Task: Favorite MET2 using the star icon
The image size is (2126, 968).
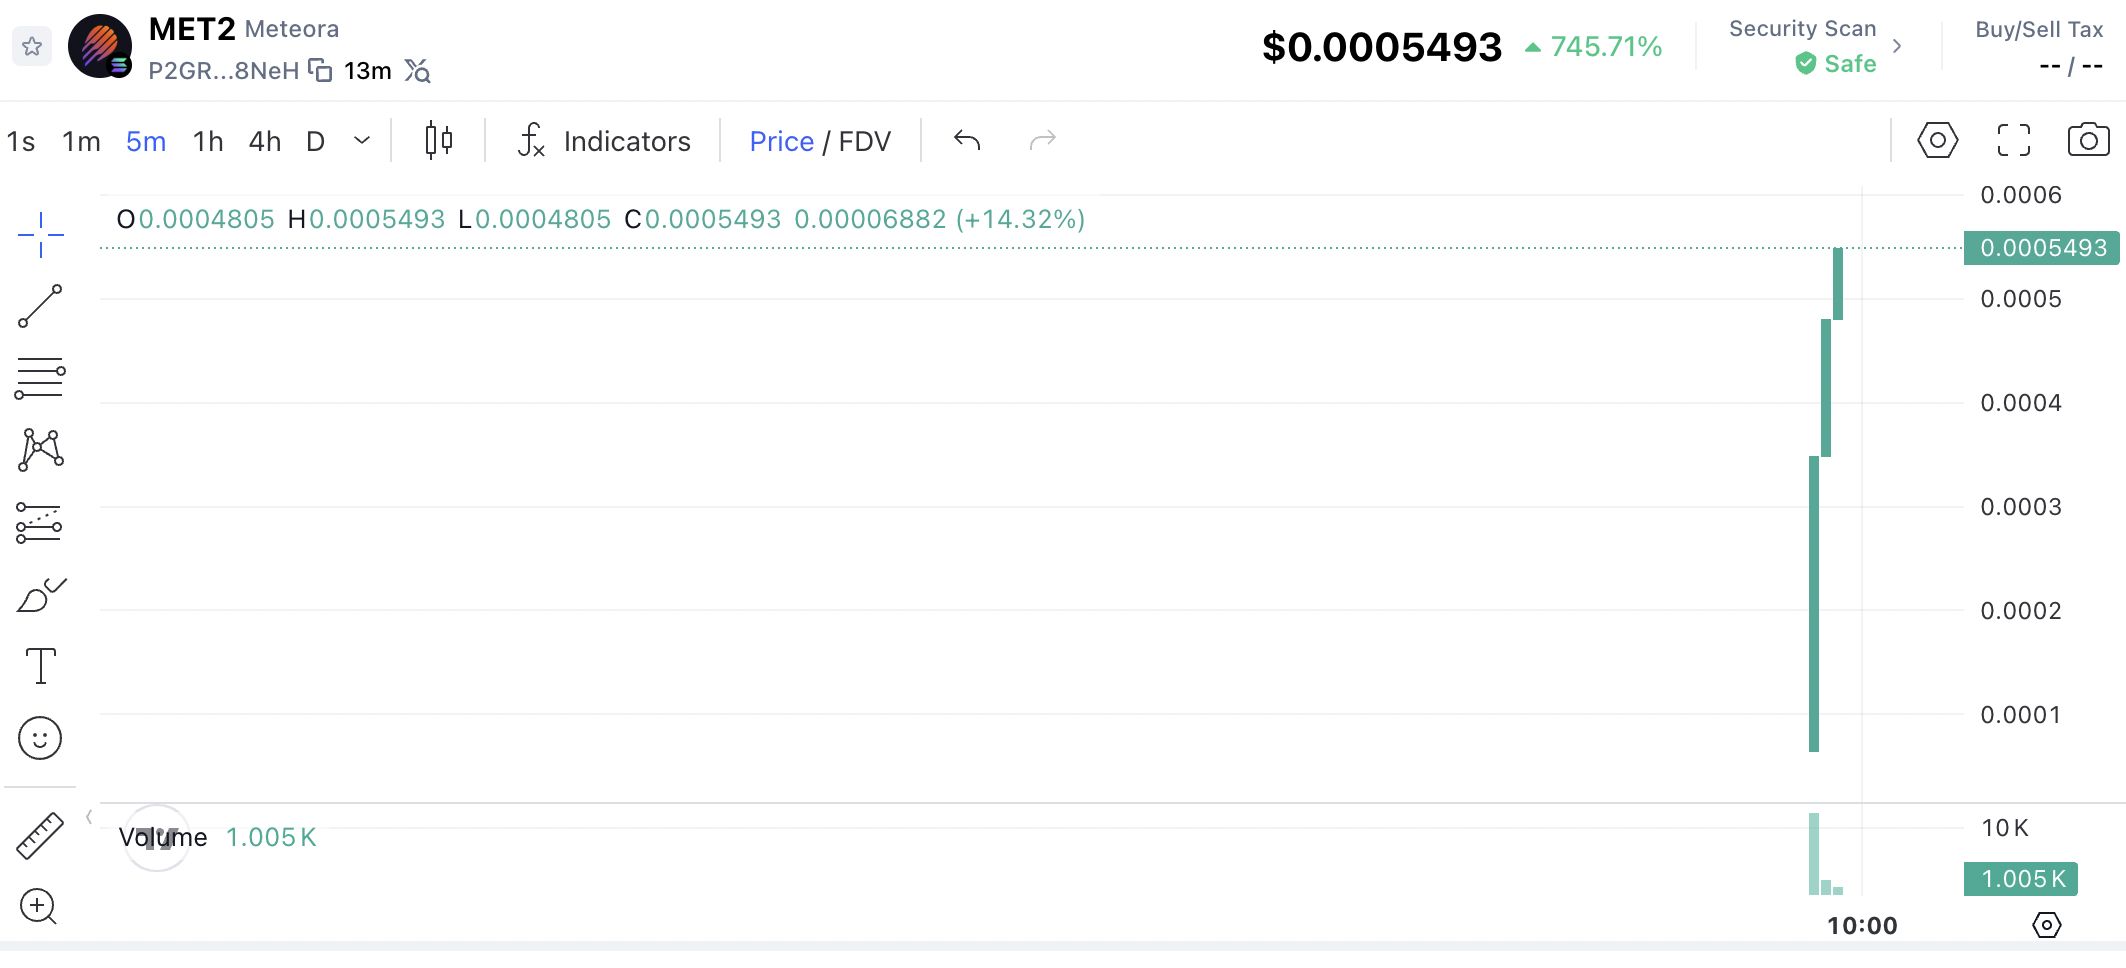Action: tap(32, 45)
